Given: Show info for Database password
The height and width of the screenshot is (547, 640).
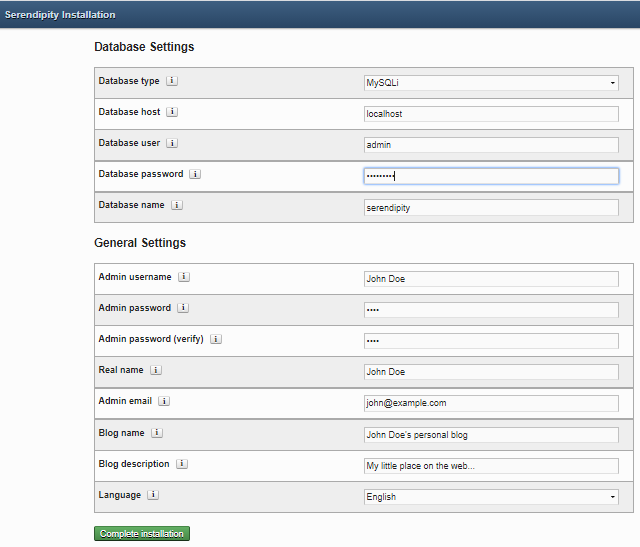Looking at the screenshot, I should pyautogui.click(x=195, y=174).
